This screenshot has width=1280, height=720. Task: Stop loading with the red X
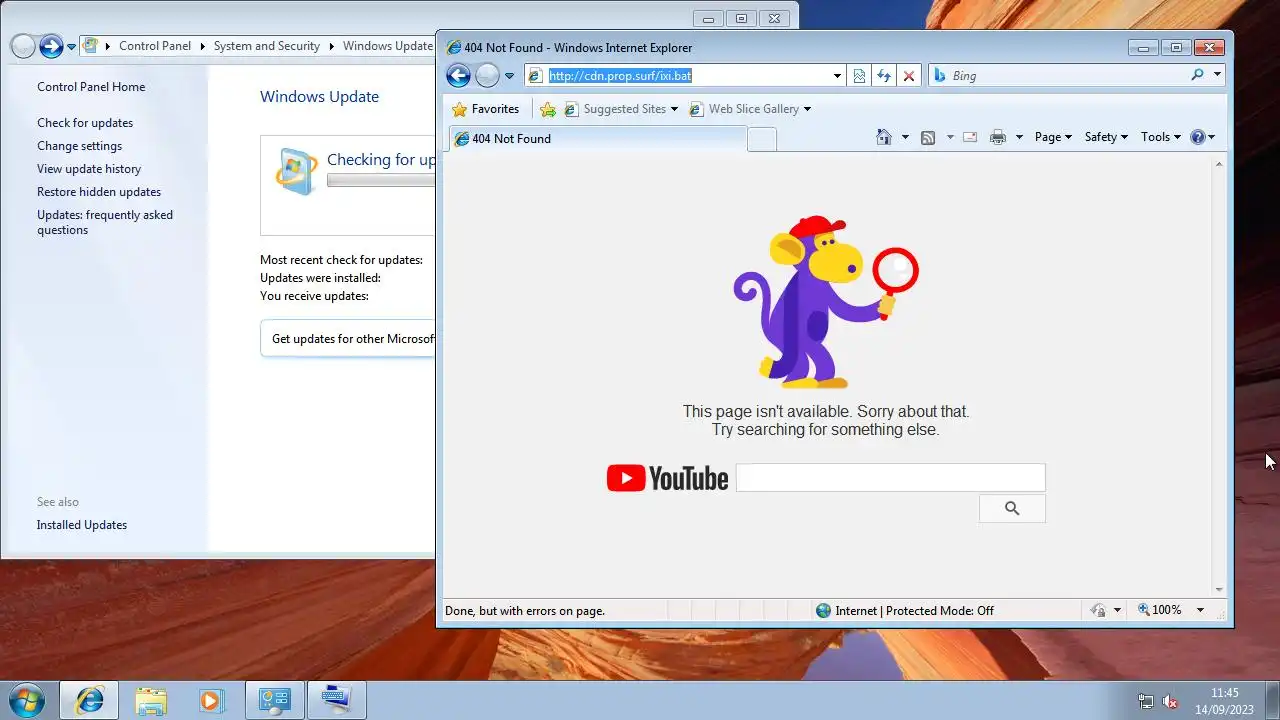[909, 76]
